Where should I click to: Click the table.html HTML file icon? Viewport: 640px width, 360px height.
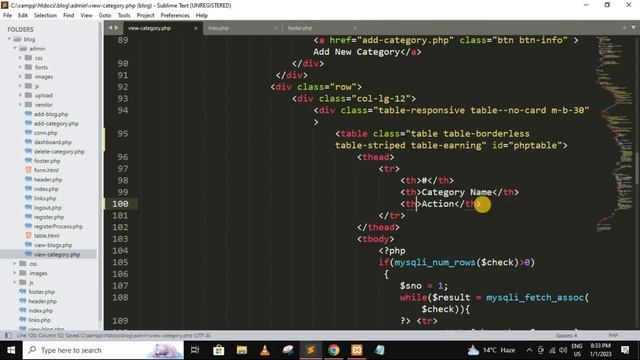coord(28,236)
